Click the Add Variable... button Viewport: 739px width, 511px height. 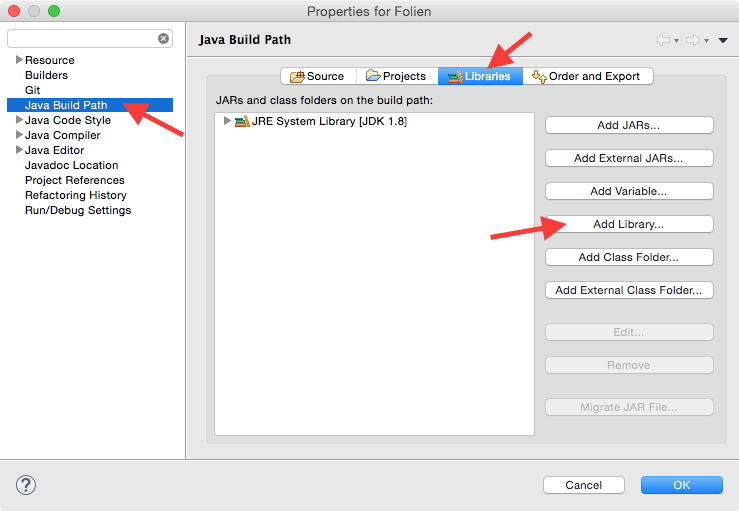coord(628,191)
